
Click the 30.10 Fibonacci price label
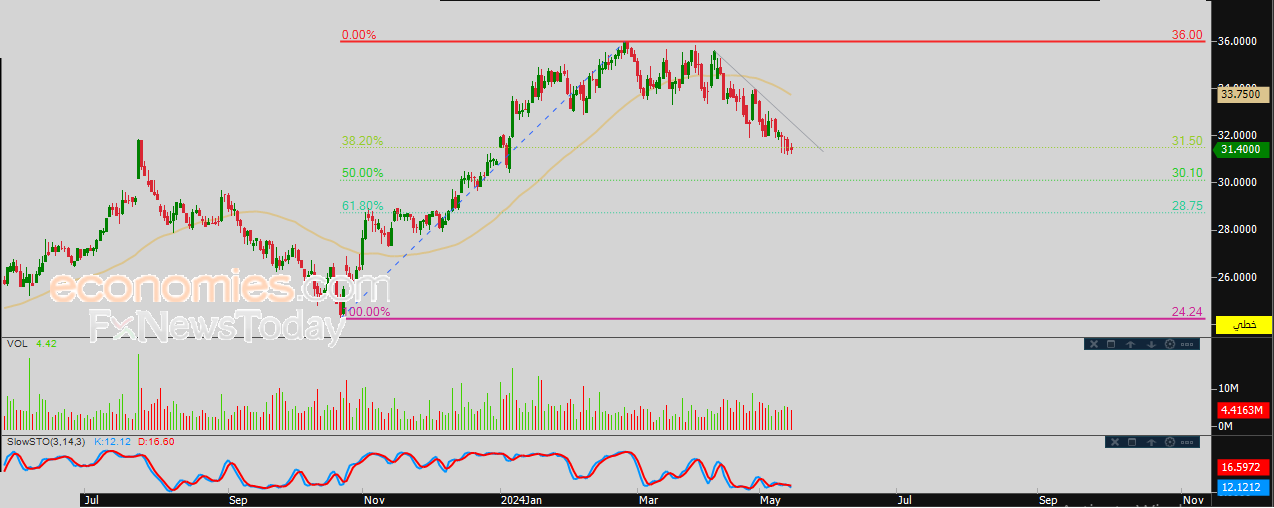point(1187,173)
